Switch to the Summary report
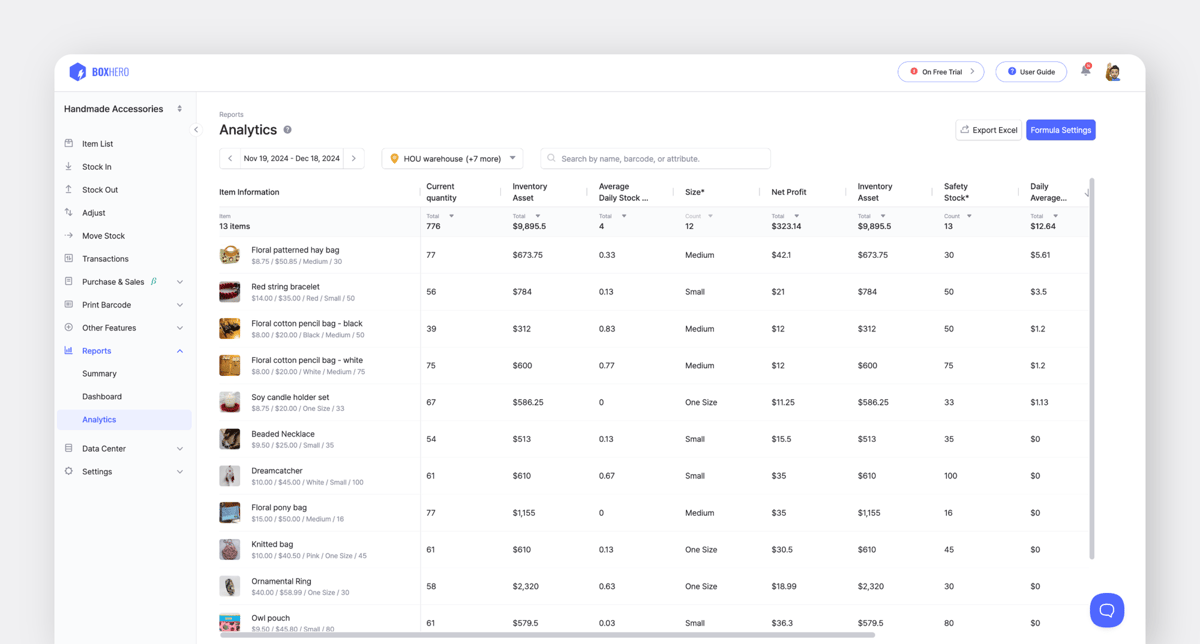 click(99, 373)
